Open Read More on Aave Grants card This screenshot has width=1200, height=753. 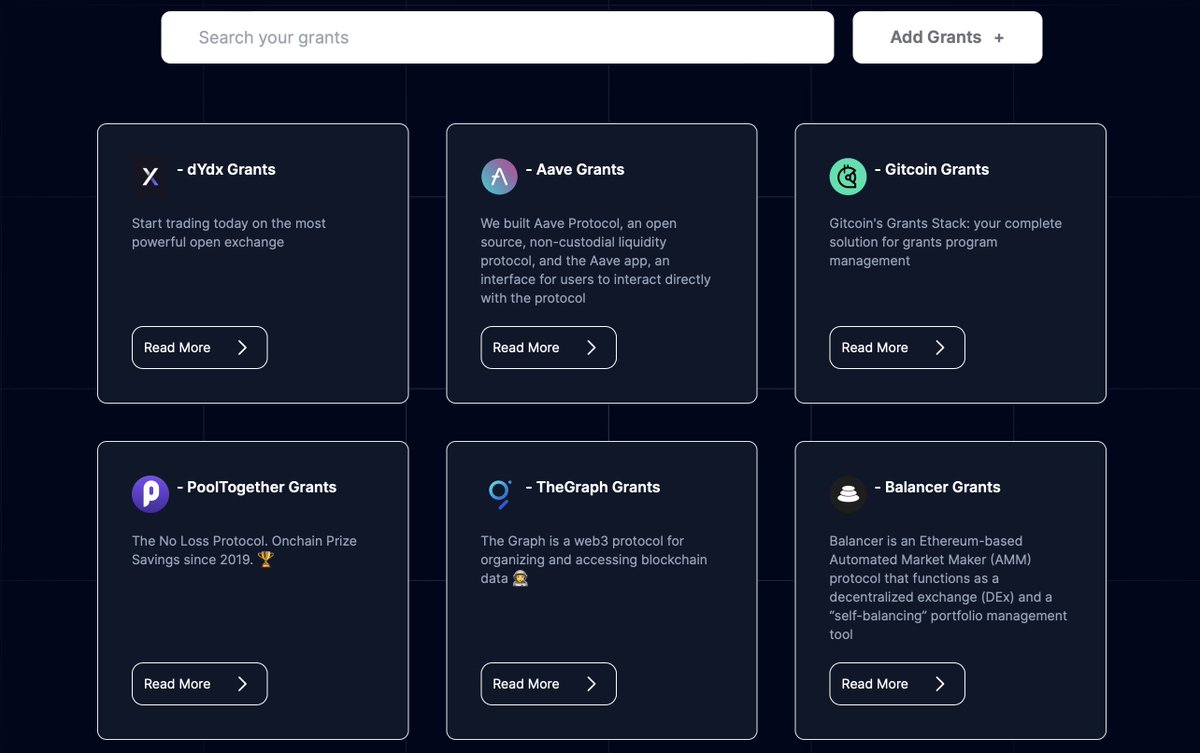pos(549,347)
